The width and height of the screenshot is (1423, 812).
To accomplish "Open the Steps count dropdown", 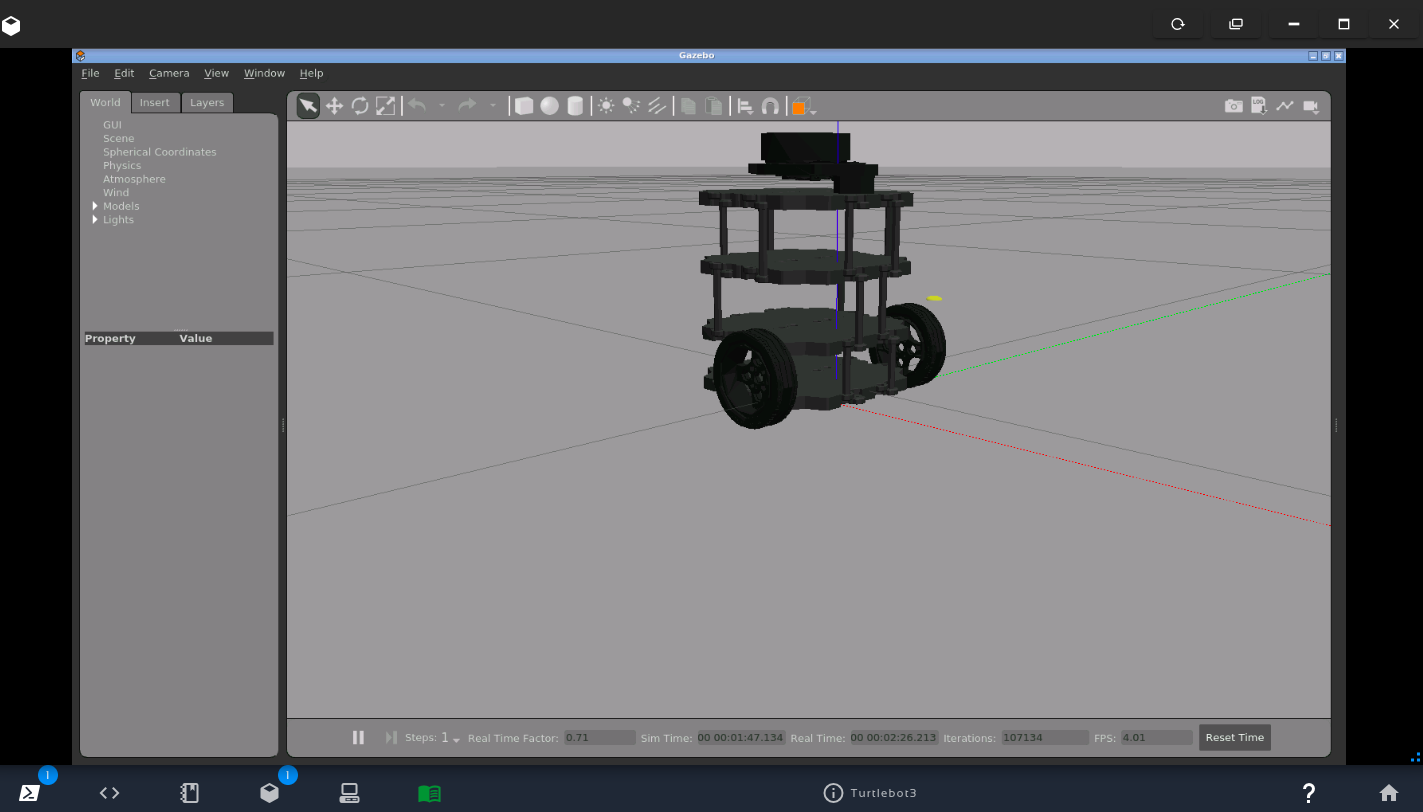I will [456, 740].
